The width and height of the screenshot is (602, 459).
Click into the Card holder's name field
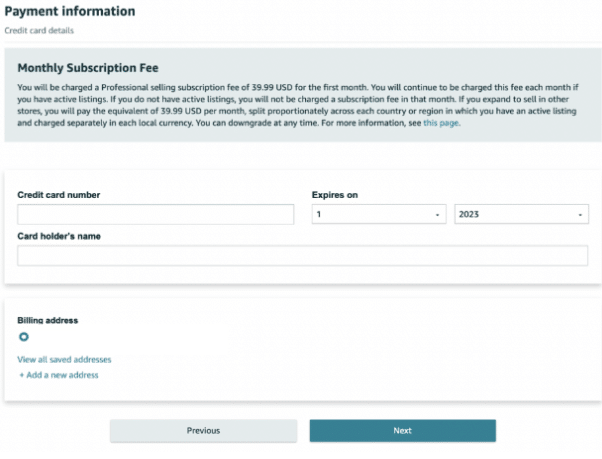tap(303, 256)
